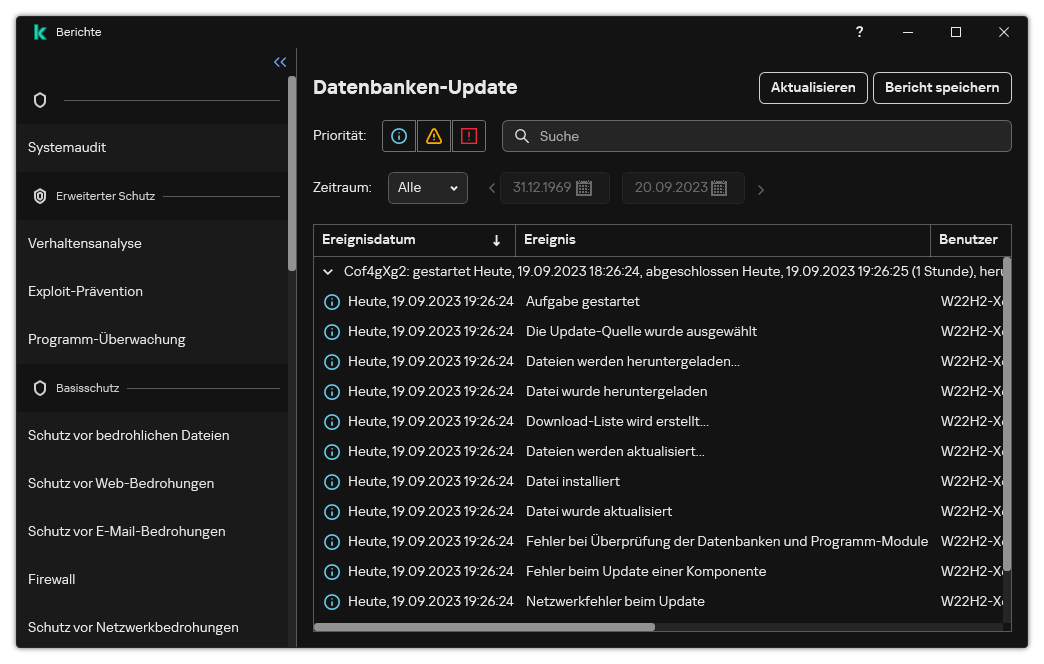Click the horizontal scrollbar of event table
Image resolution: width=1044 pixels, height=664 pixels.
(485, 627)
